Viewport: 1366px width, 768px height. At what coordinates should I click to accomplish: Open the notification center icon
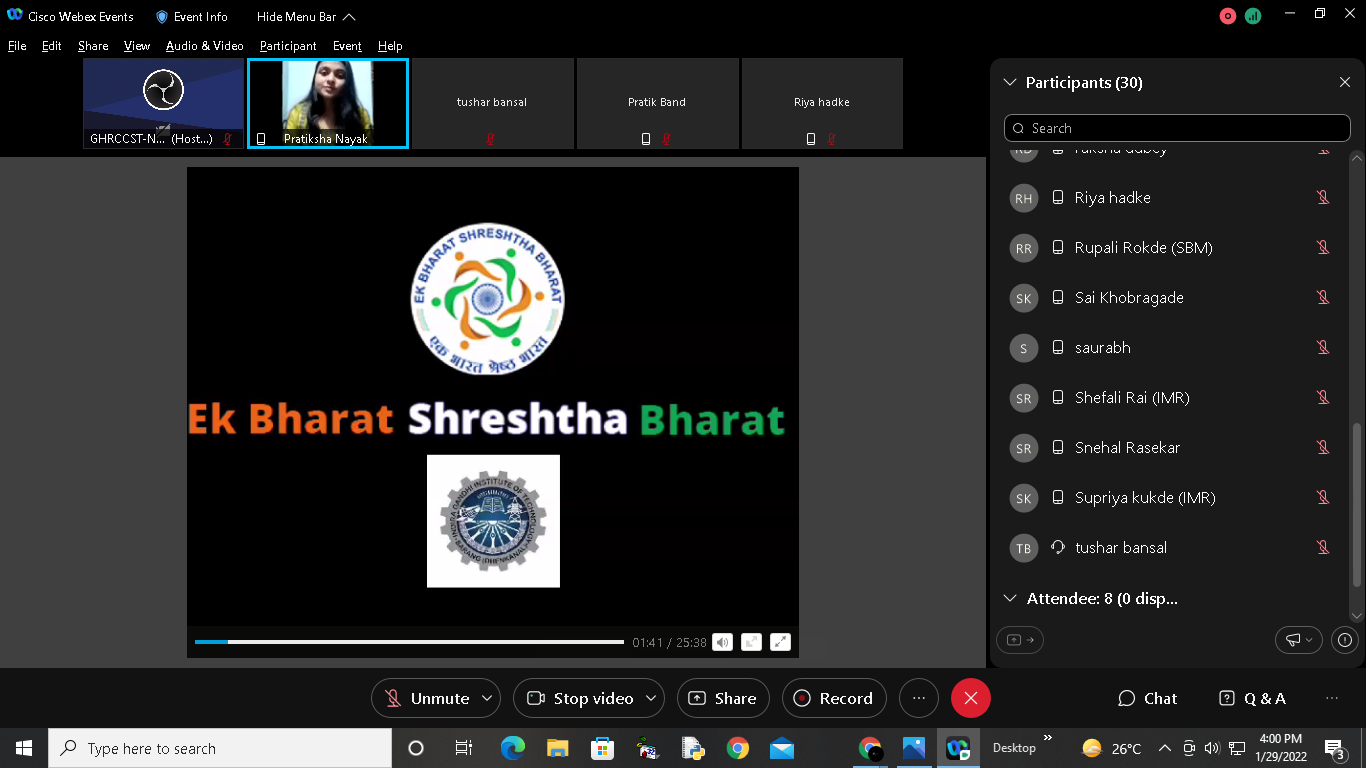1334,748
